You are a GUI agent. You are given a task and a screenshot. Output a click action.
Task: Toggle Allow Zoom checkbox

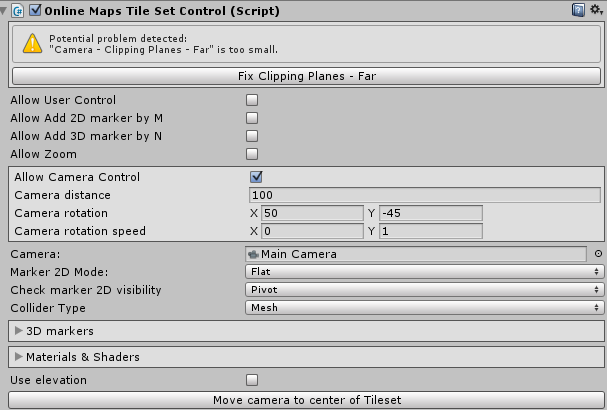[x=252, y=154]
